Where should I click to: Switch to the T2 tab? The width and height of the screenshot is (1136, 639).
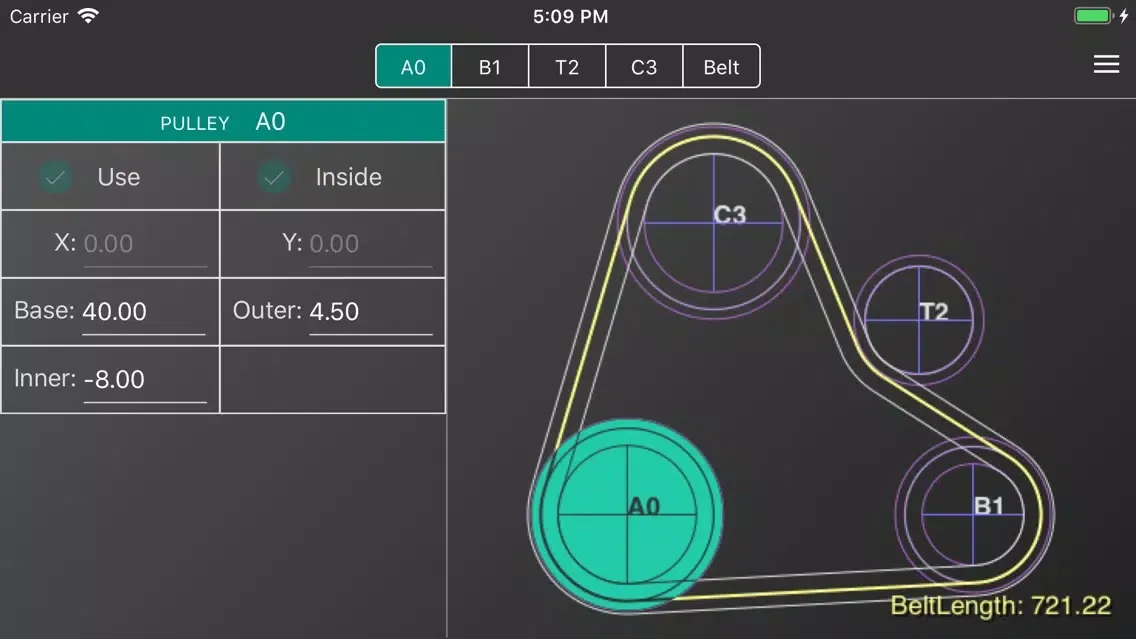point(567,67)
